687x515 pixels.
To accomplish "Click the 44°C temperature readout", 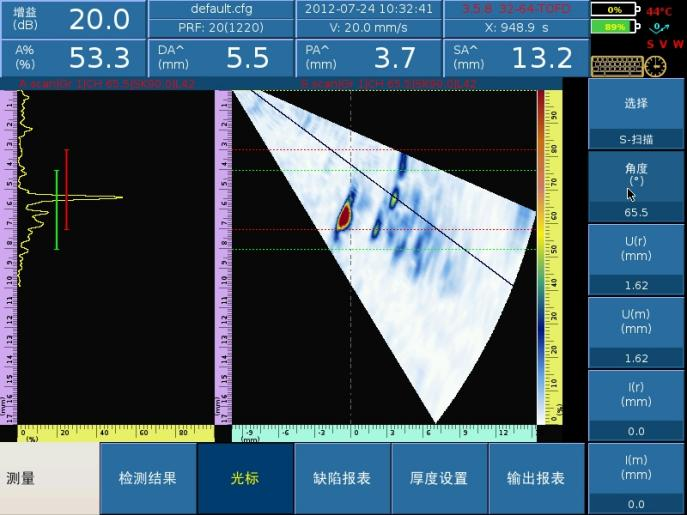I will 658,11.
